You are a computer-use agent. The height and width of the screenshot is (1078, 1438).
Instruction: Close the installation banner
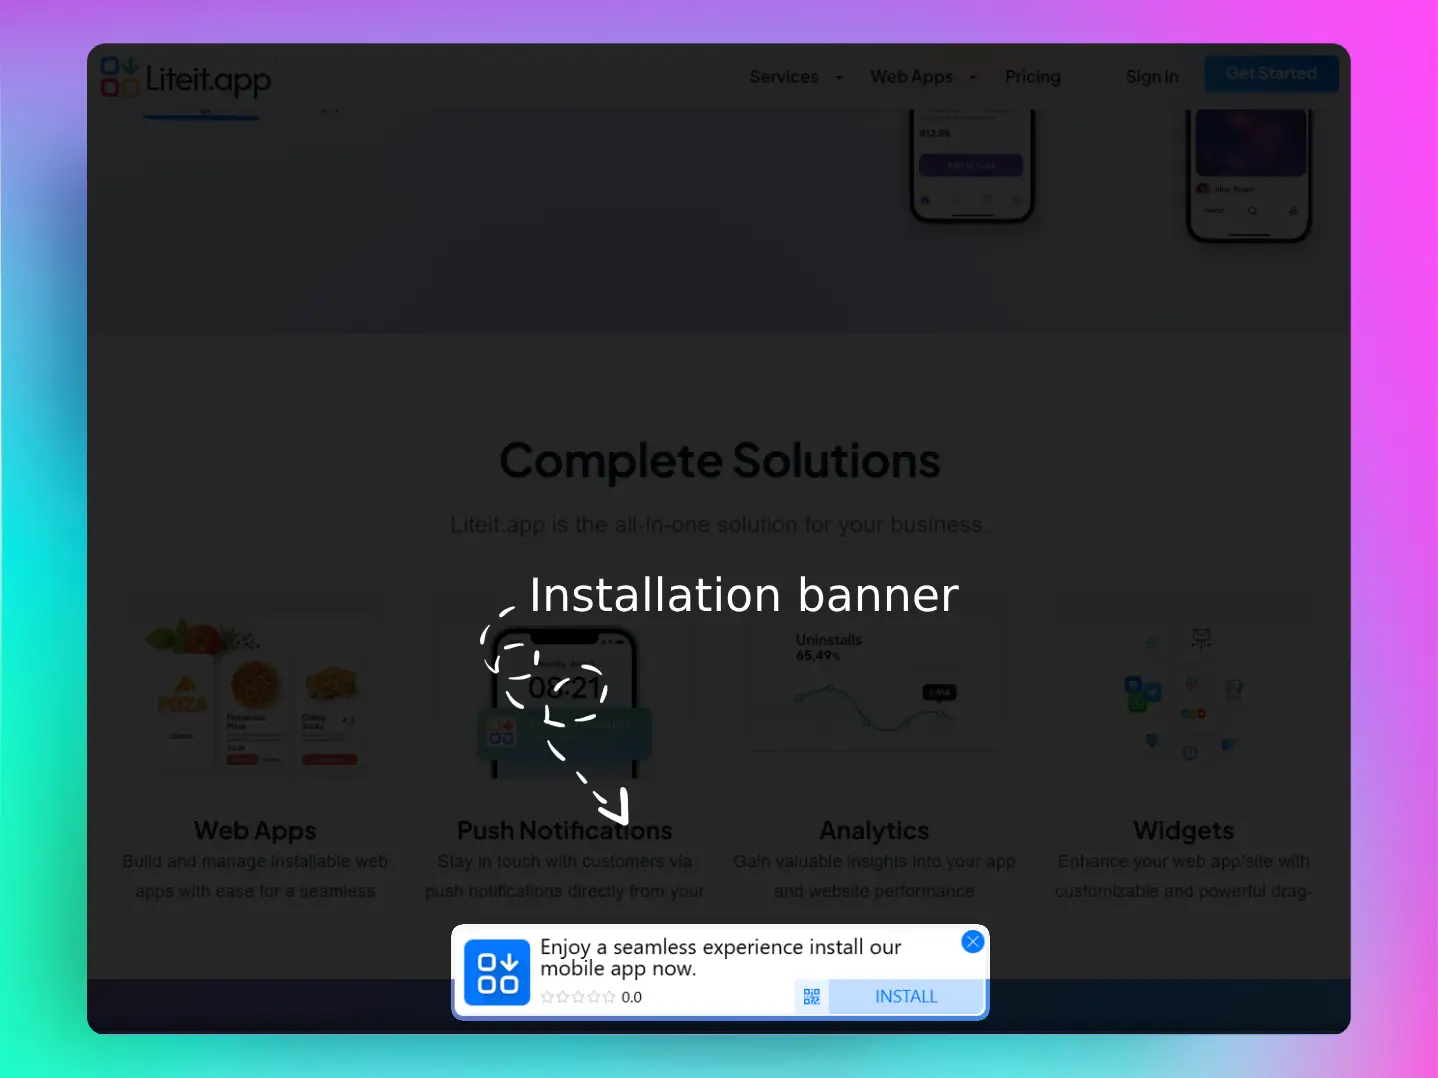(x=972, y=941)
